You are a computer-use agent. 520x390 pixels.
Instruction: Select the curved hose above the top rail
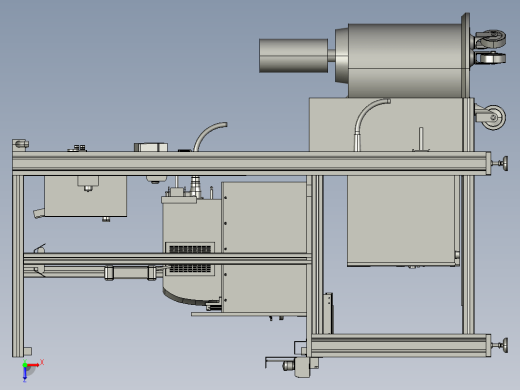[x=210, y=137]
